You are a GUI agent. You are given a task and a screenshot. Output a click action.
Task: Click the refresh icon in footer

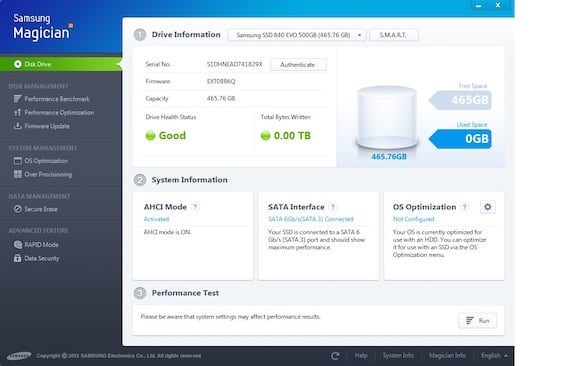pyautogui.click(x=335, y=356)
